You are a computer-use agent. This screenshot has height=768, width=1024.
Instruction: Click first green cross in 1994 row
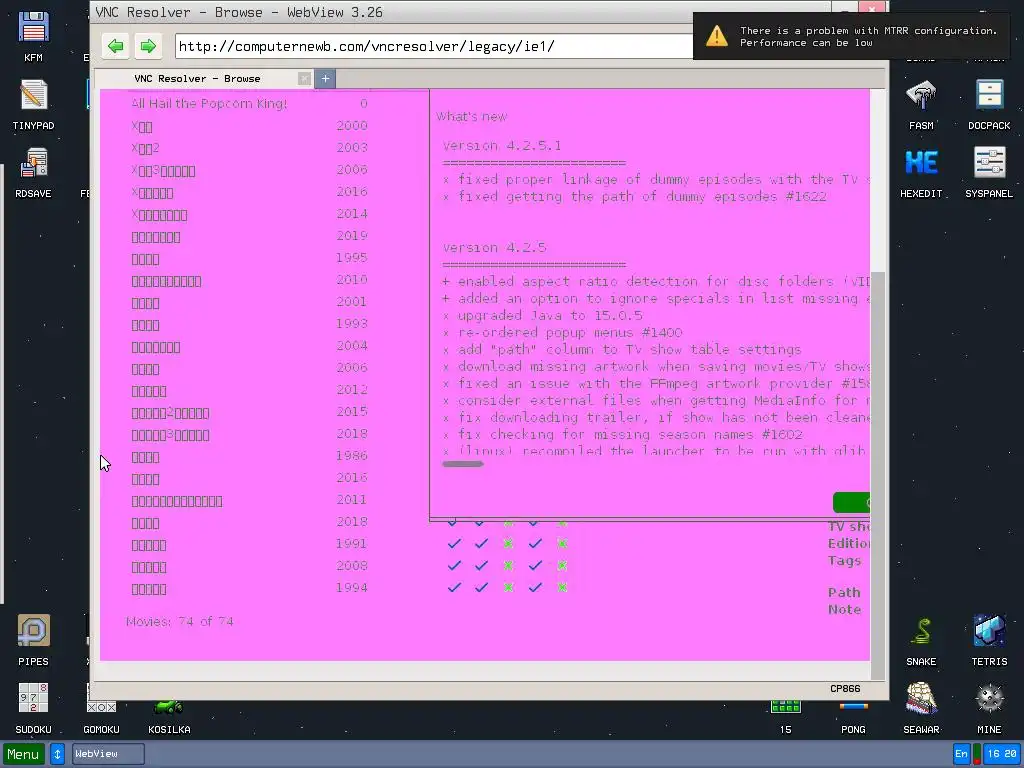click(508, 588)
